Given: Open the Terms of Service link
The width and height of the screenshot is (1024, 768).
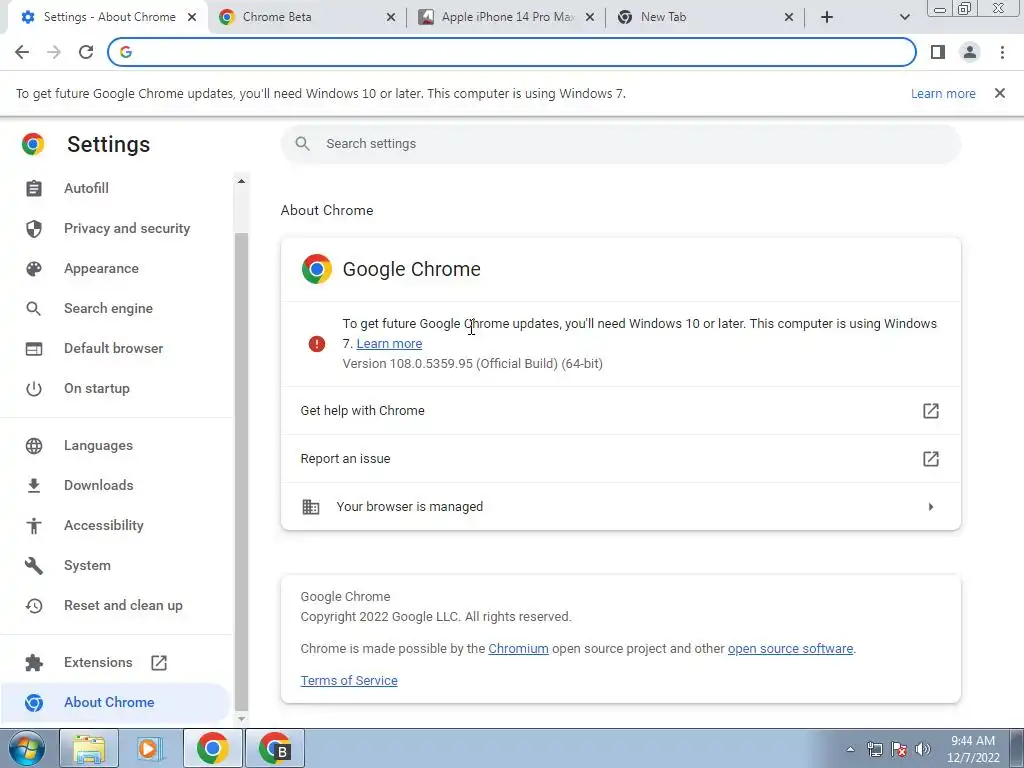Looking at the screenshot, I should [349, 680].
